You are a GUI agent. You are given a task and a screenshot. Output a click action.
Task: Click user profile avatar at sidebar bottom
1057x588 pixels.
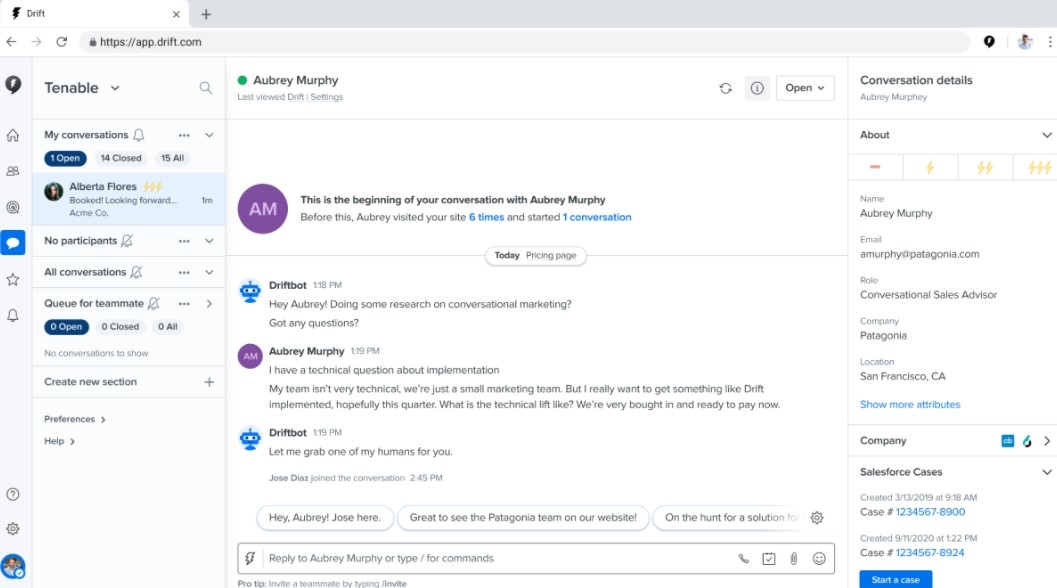click(x=13, y=566)
